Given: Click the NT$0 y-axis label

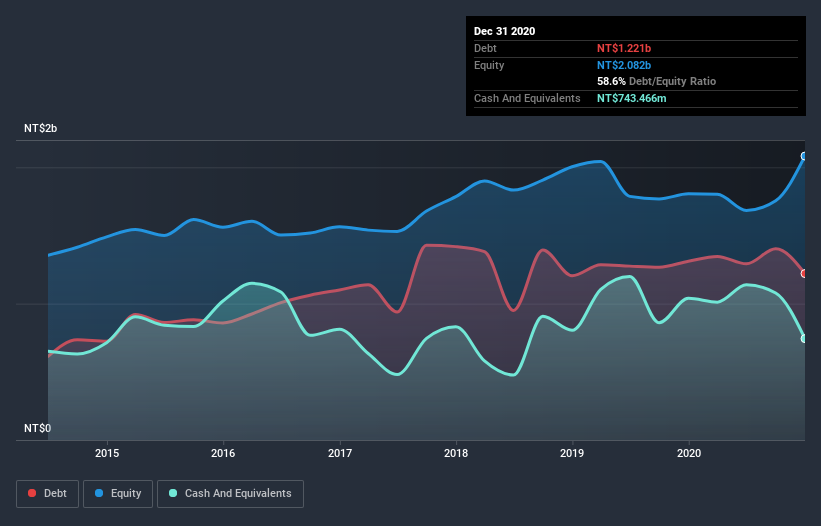Looking at the screenshot, I should click(x=38, y=428).
